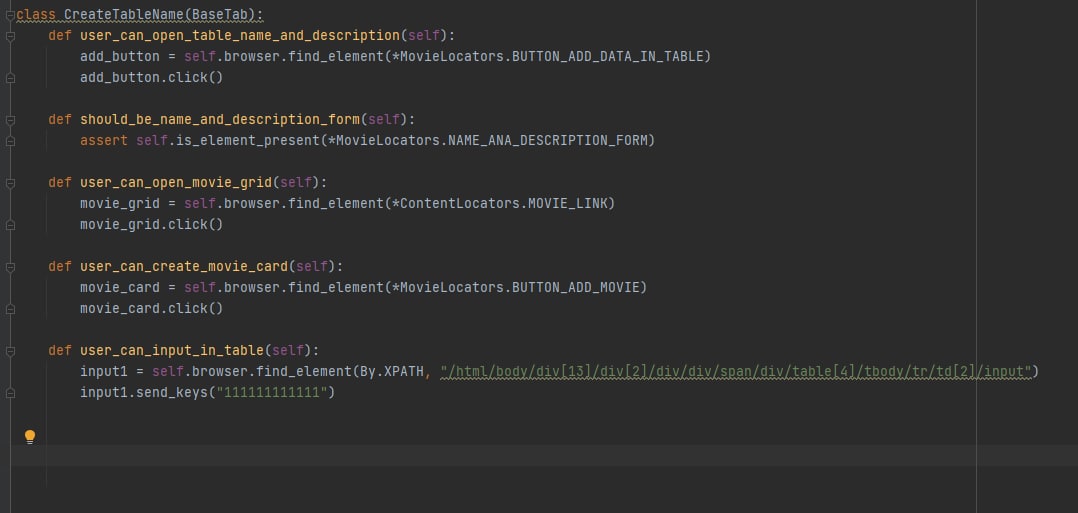The height and width of the screenshot is (513, 1078).
Task: Click fold-end marker beside movie_grid.click()
Action: 10,225
